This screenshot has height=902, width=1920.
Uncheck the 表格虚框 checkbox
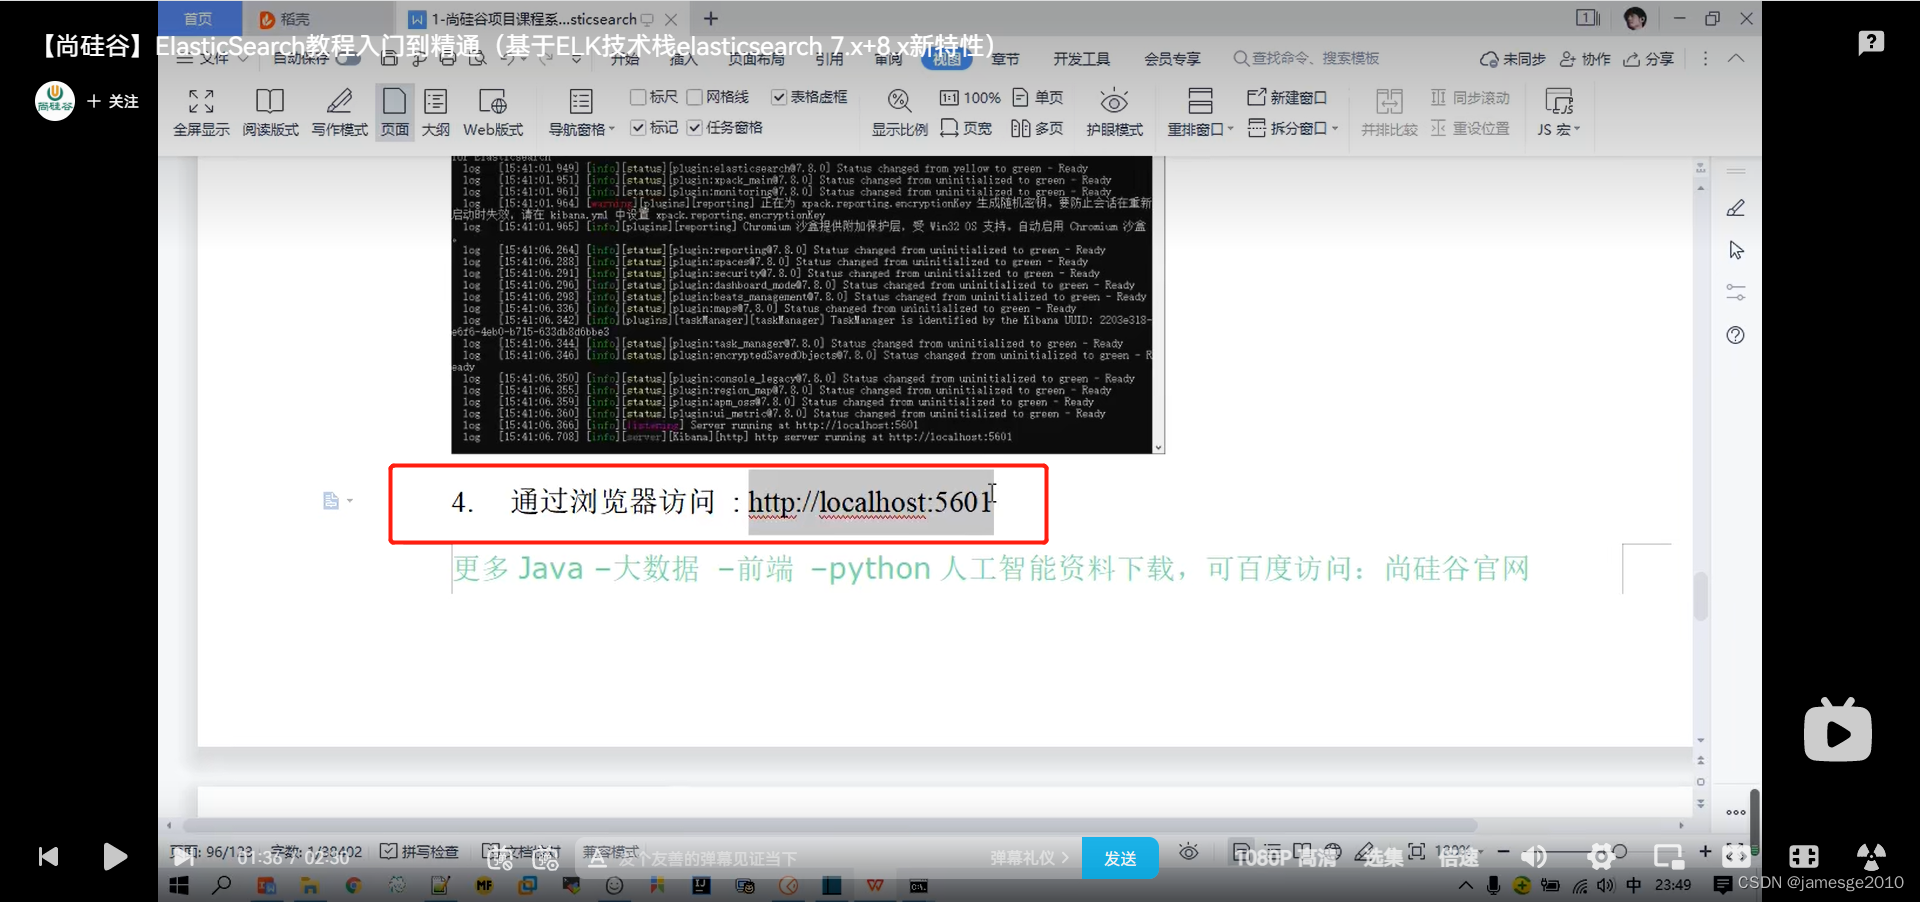pos(779,97)
